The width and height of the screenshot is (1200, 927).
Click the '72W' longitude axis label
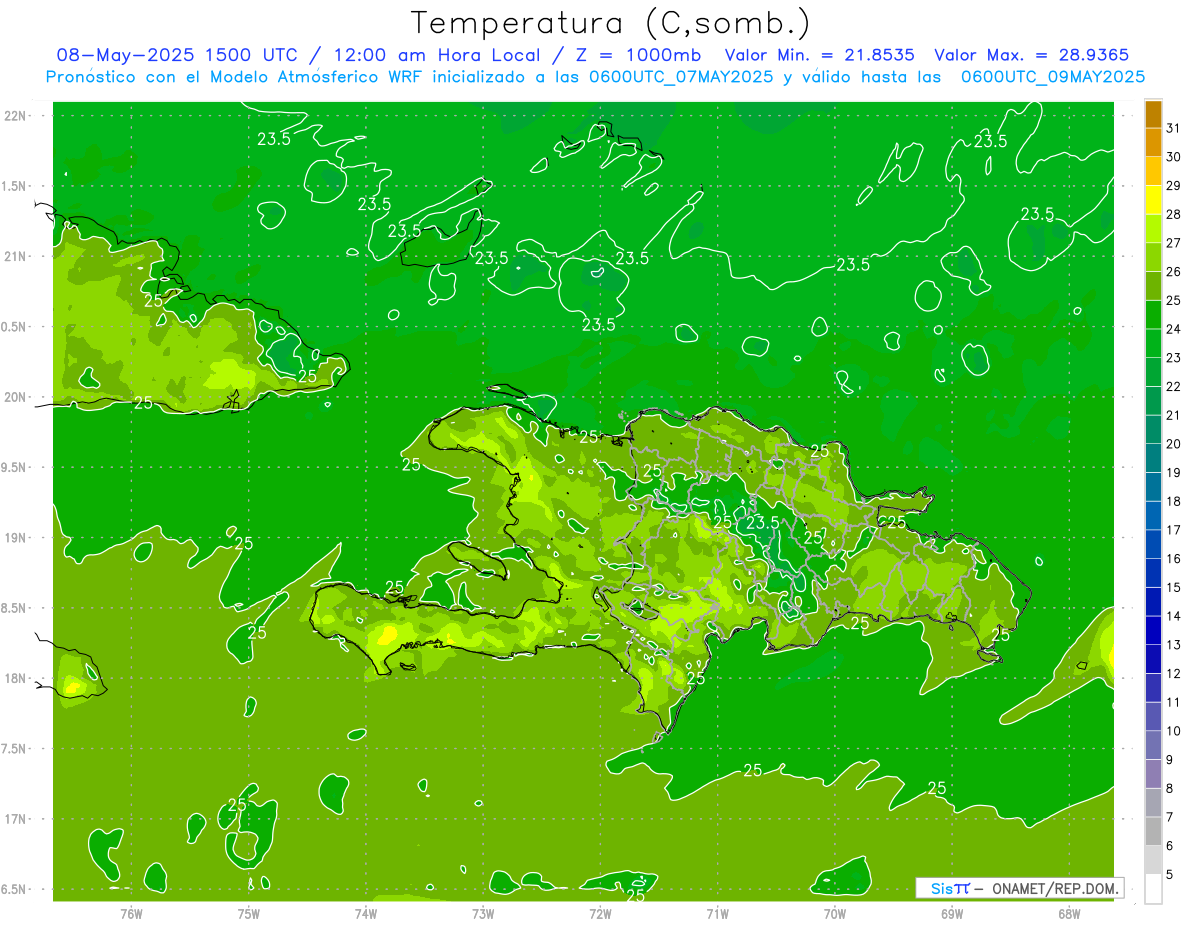click(600, 914)
